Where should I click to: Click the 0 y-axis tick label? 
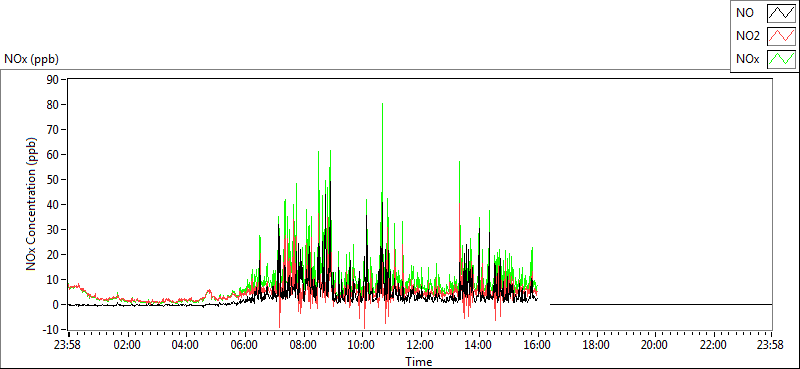coord(56,305)
